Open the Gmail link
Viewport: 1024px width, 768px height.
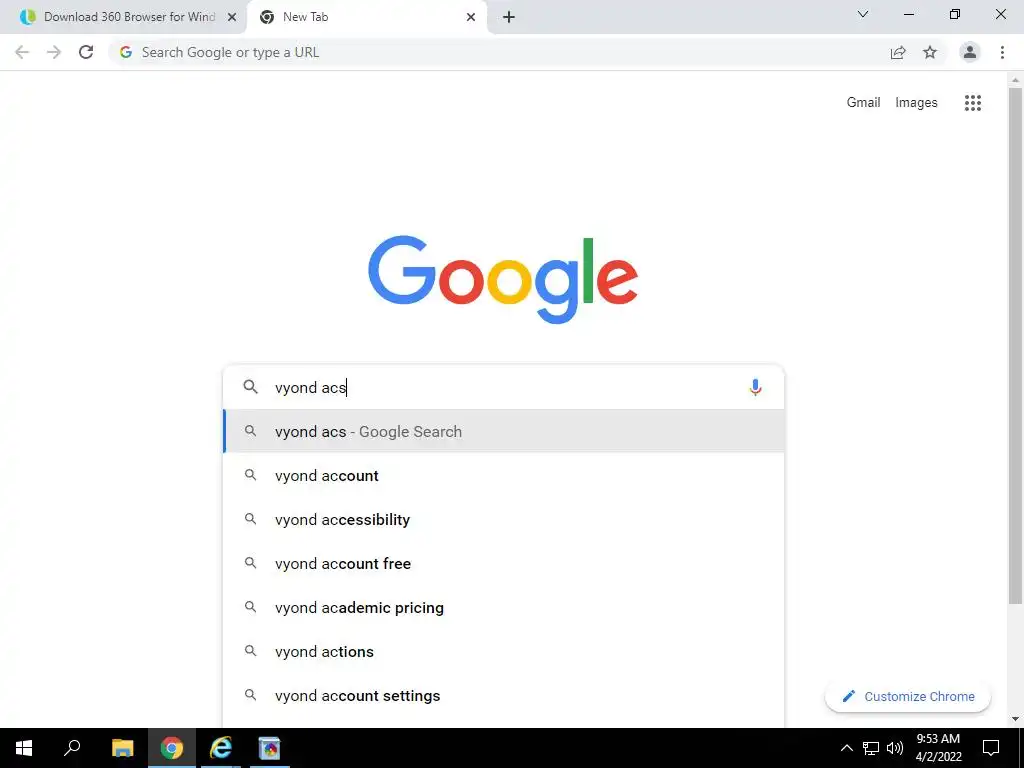point(863,103)
